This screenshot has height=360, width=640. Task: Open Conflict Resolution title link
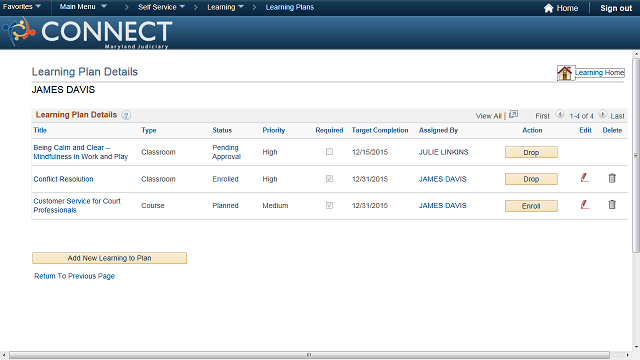coord(63,179)
